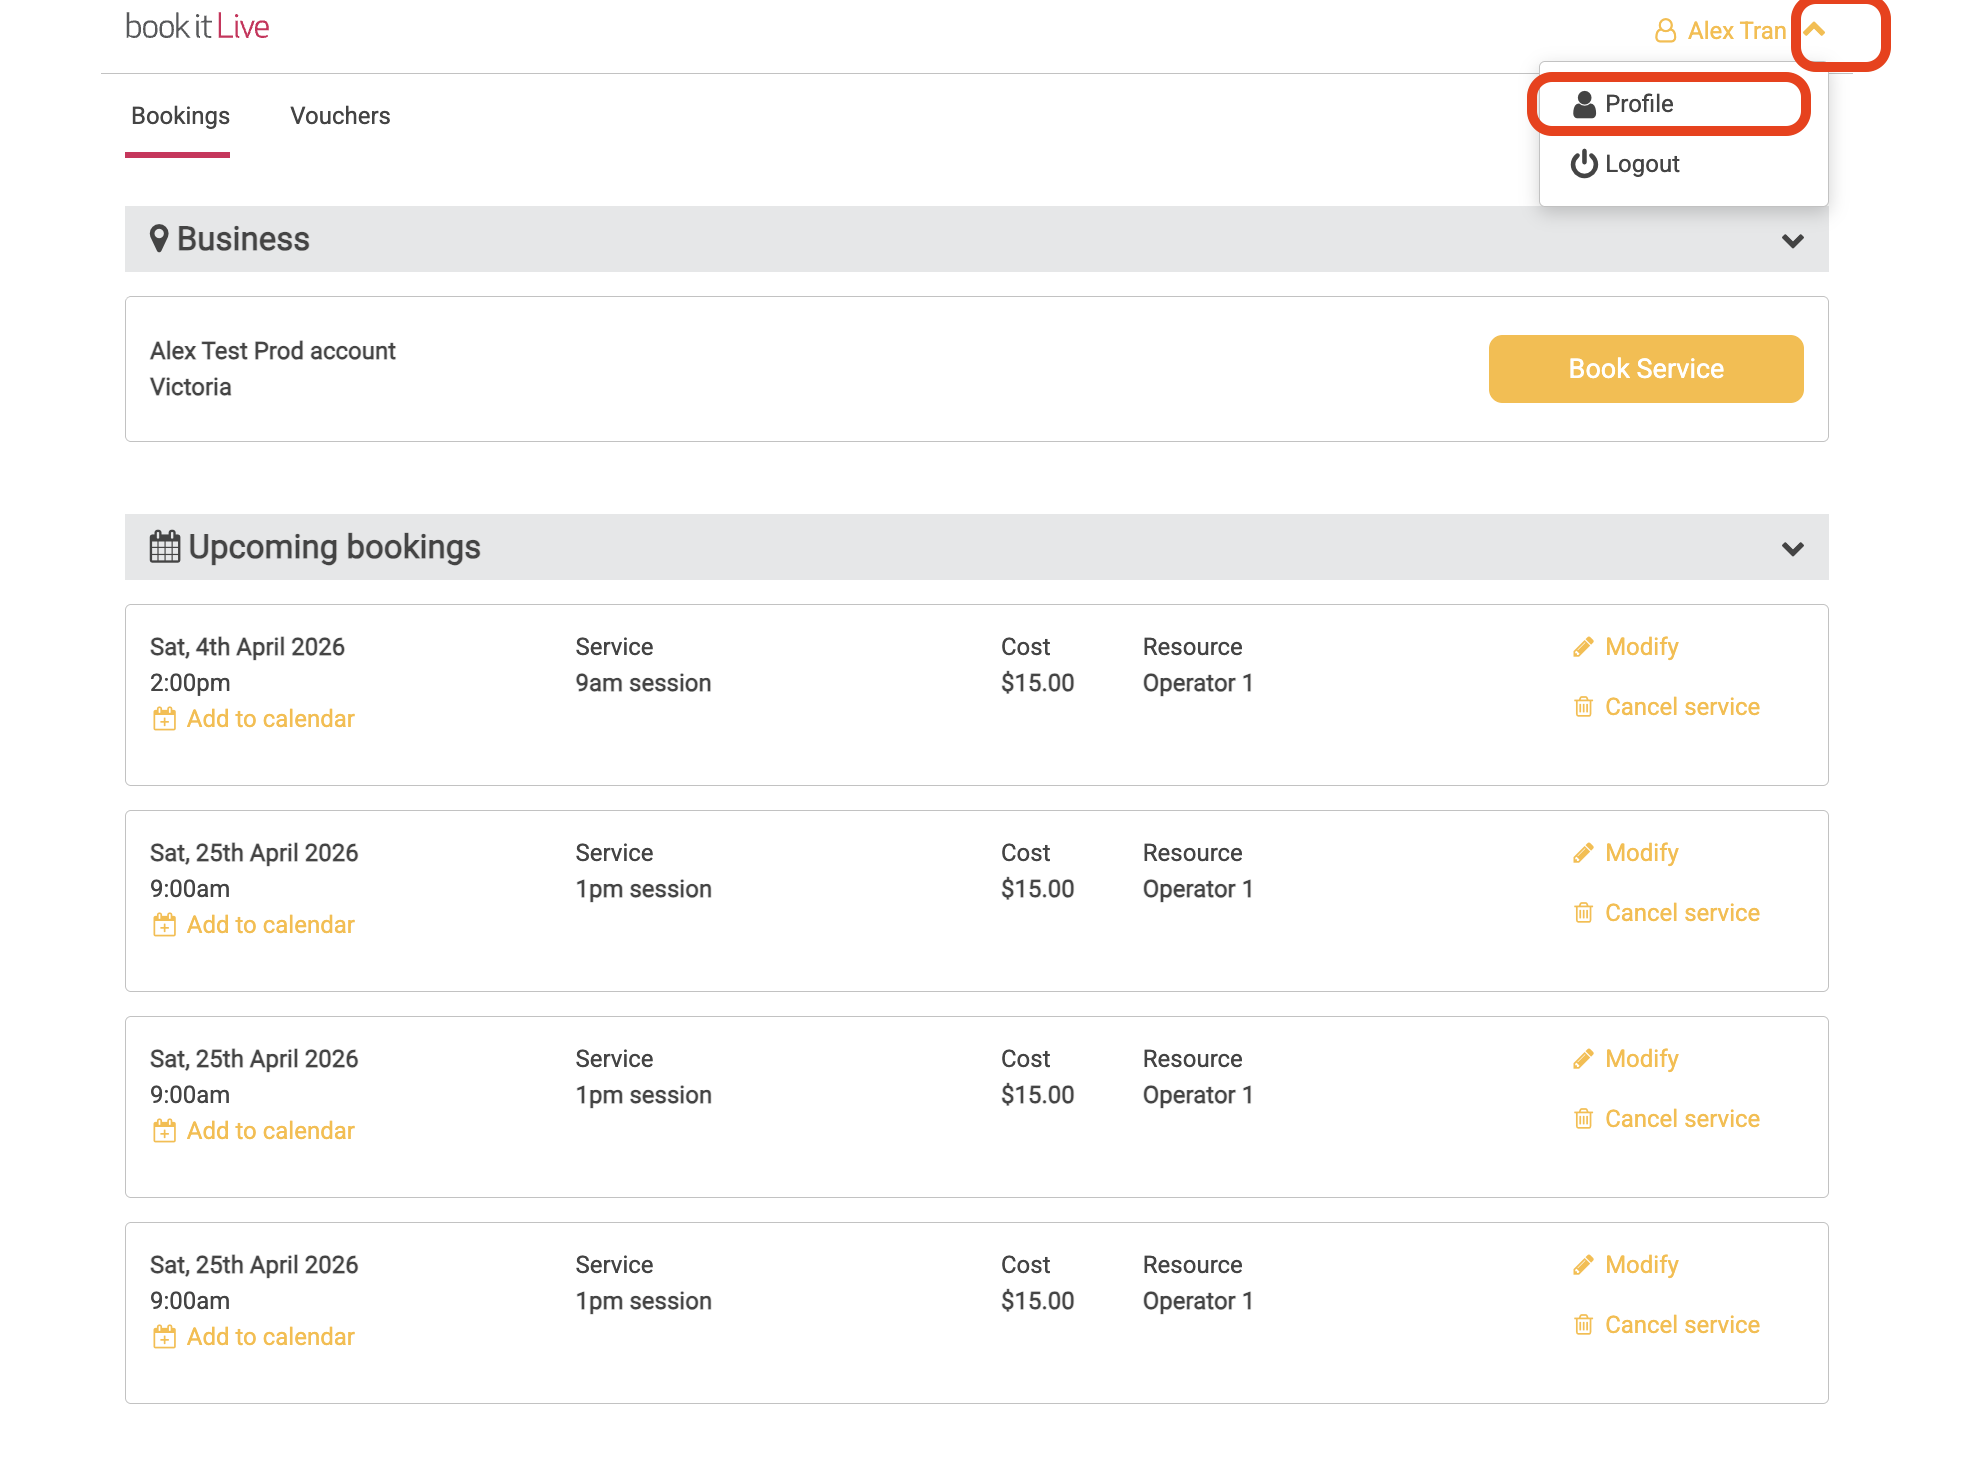The image size is (1982, 1458).
Task: Switch to the Vouchers tab
Action: tap(340, 116)
